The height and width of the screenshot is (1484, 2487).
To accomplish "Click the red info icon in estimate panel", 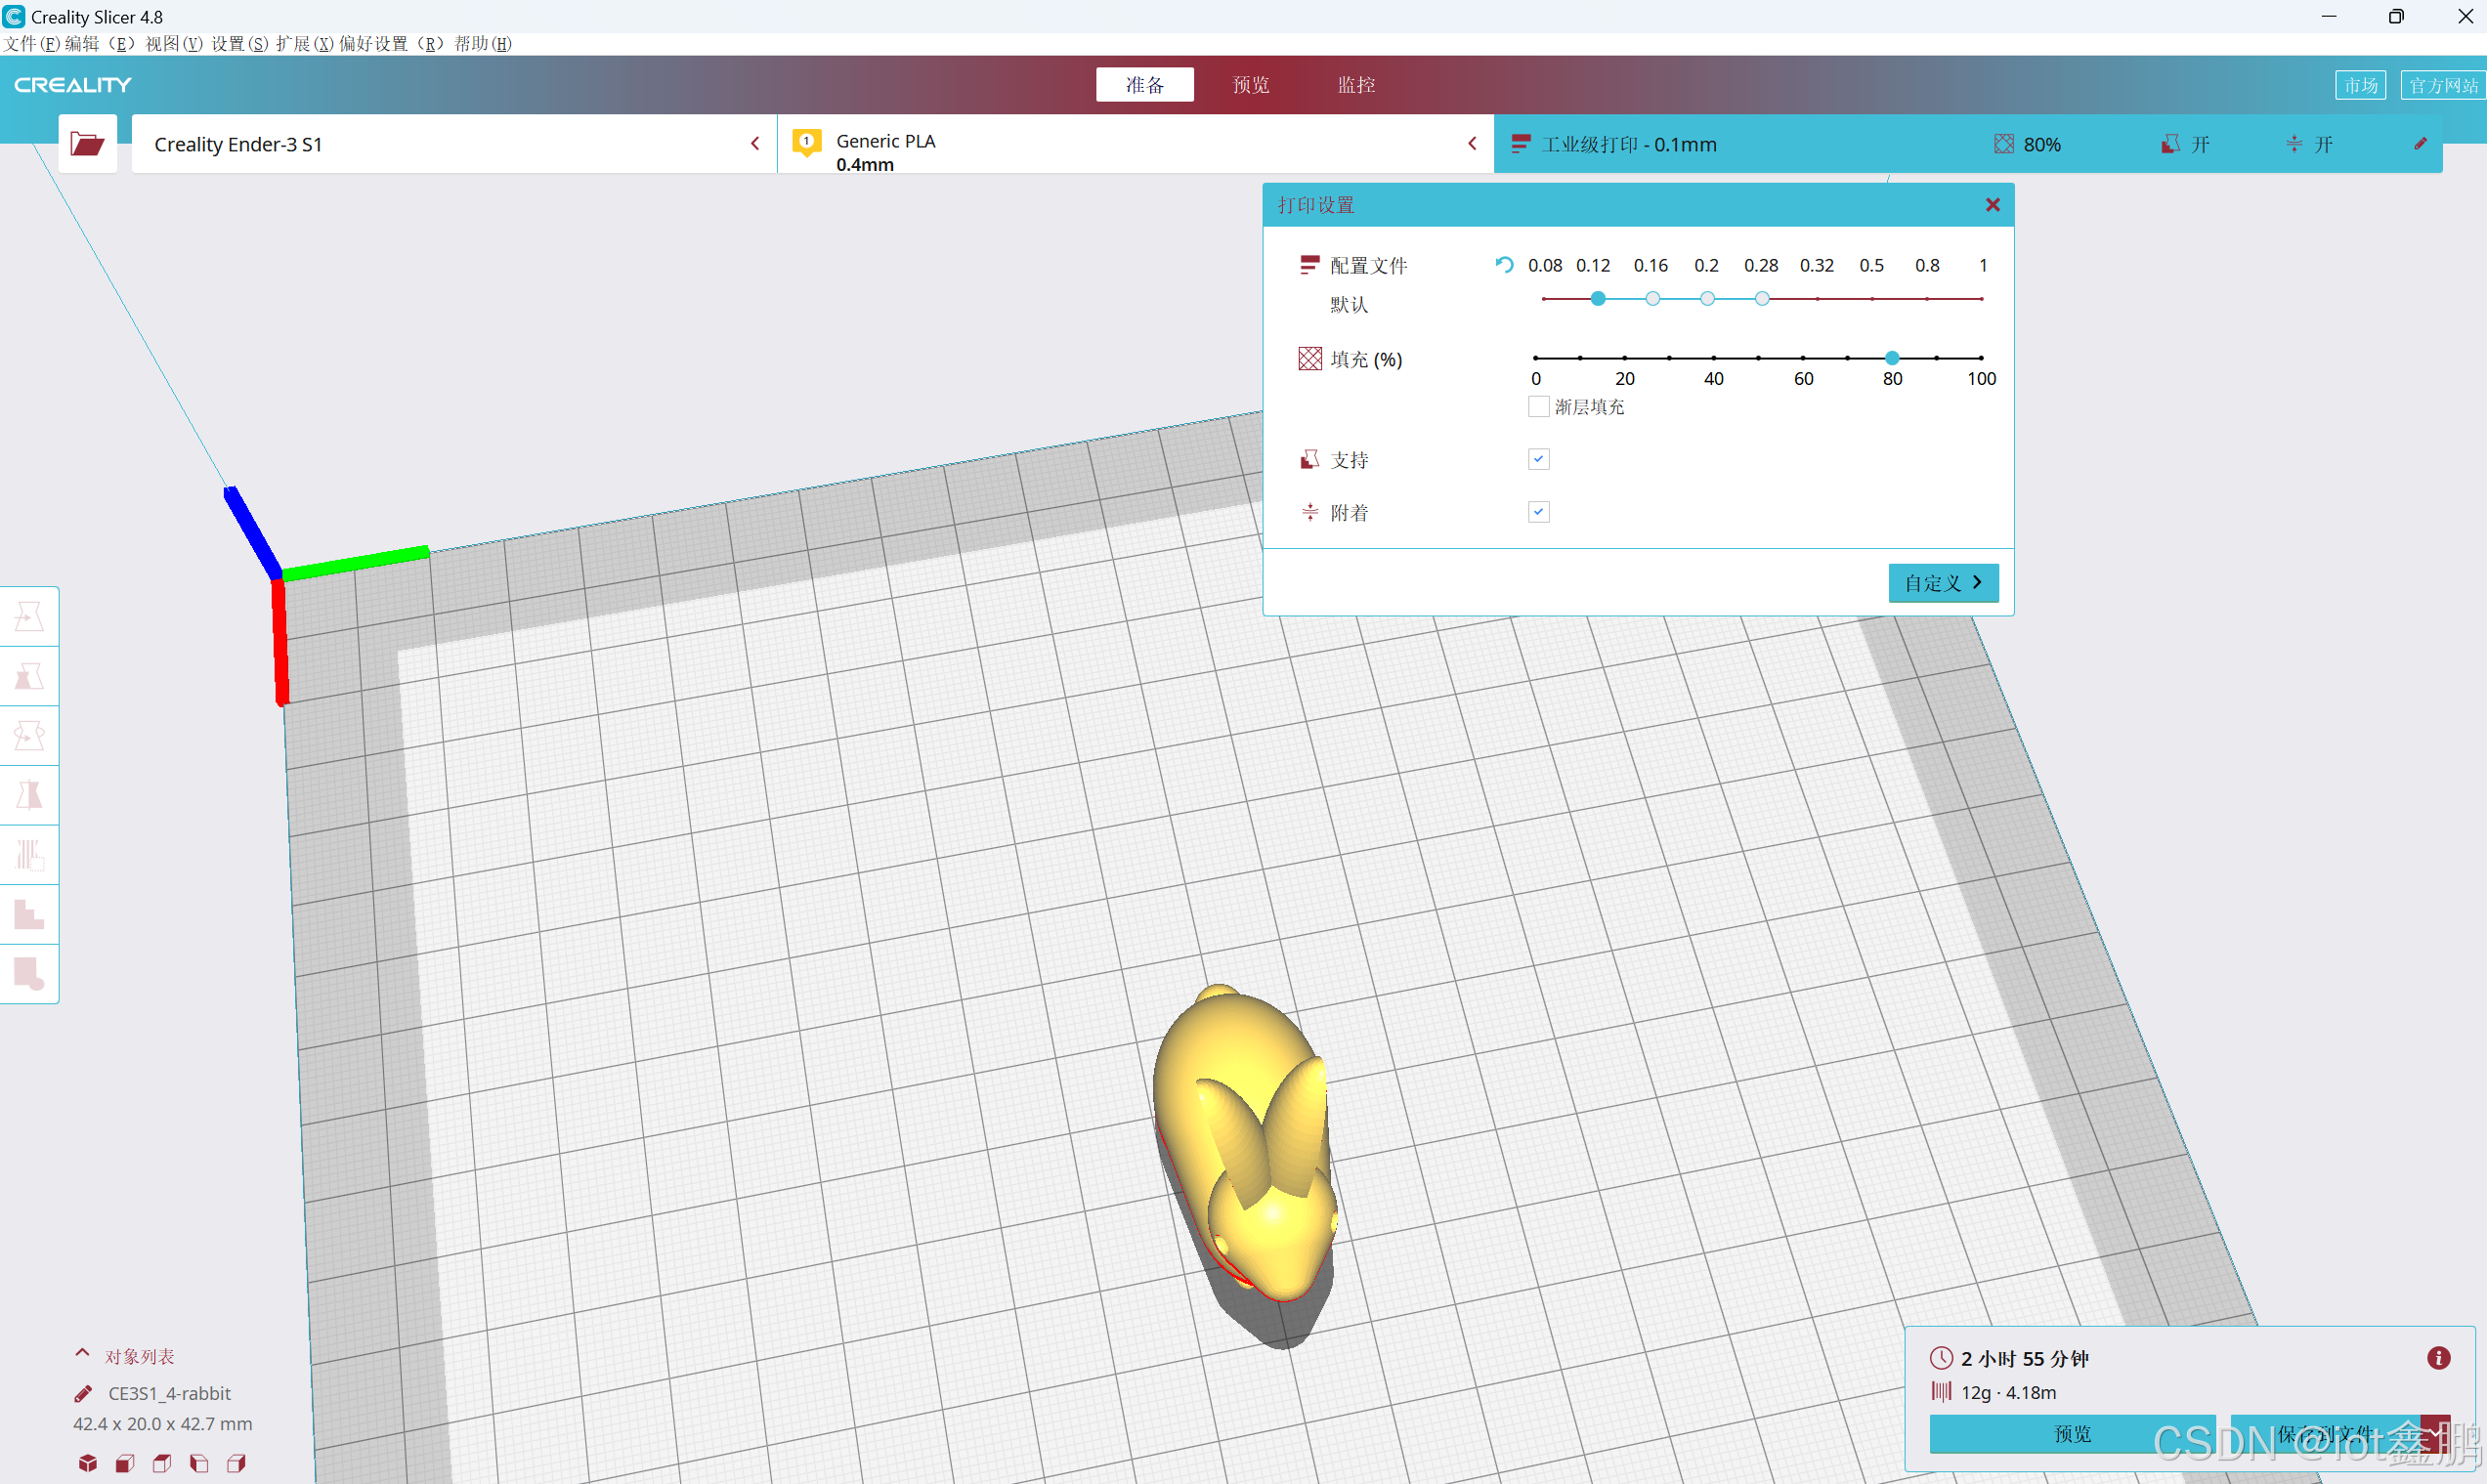I will 2438,1357.
